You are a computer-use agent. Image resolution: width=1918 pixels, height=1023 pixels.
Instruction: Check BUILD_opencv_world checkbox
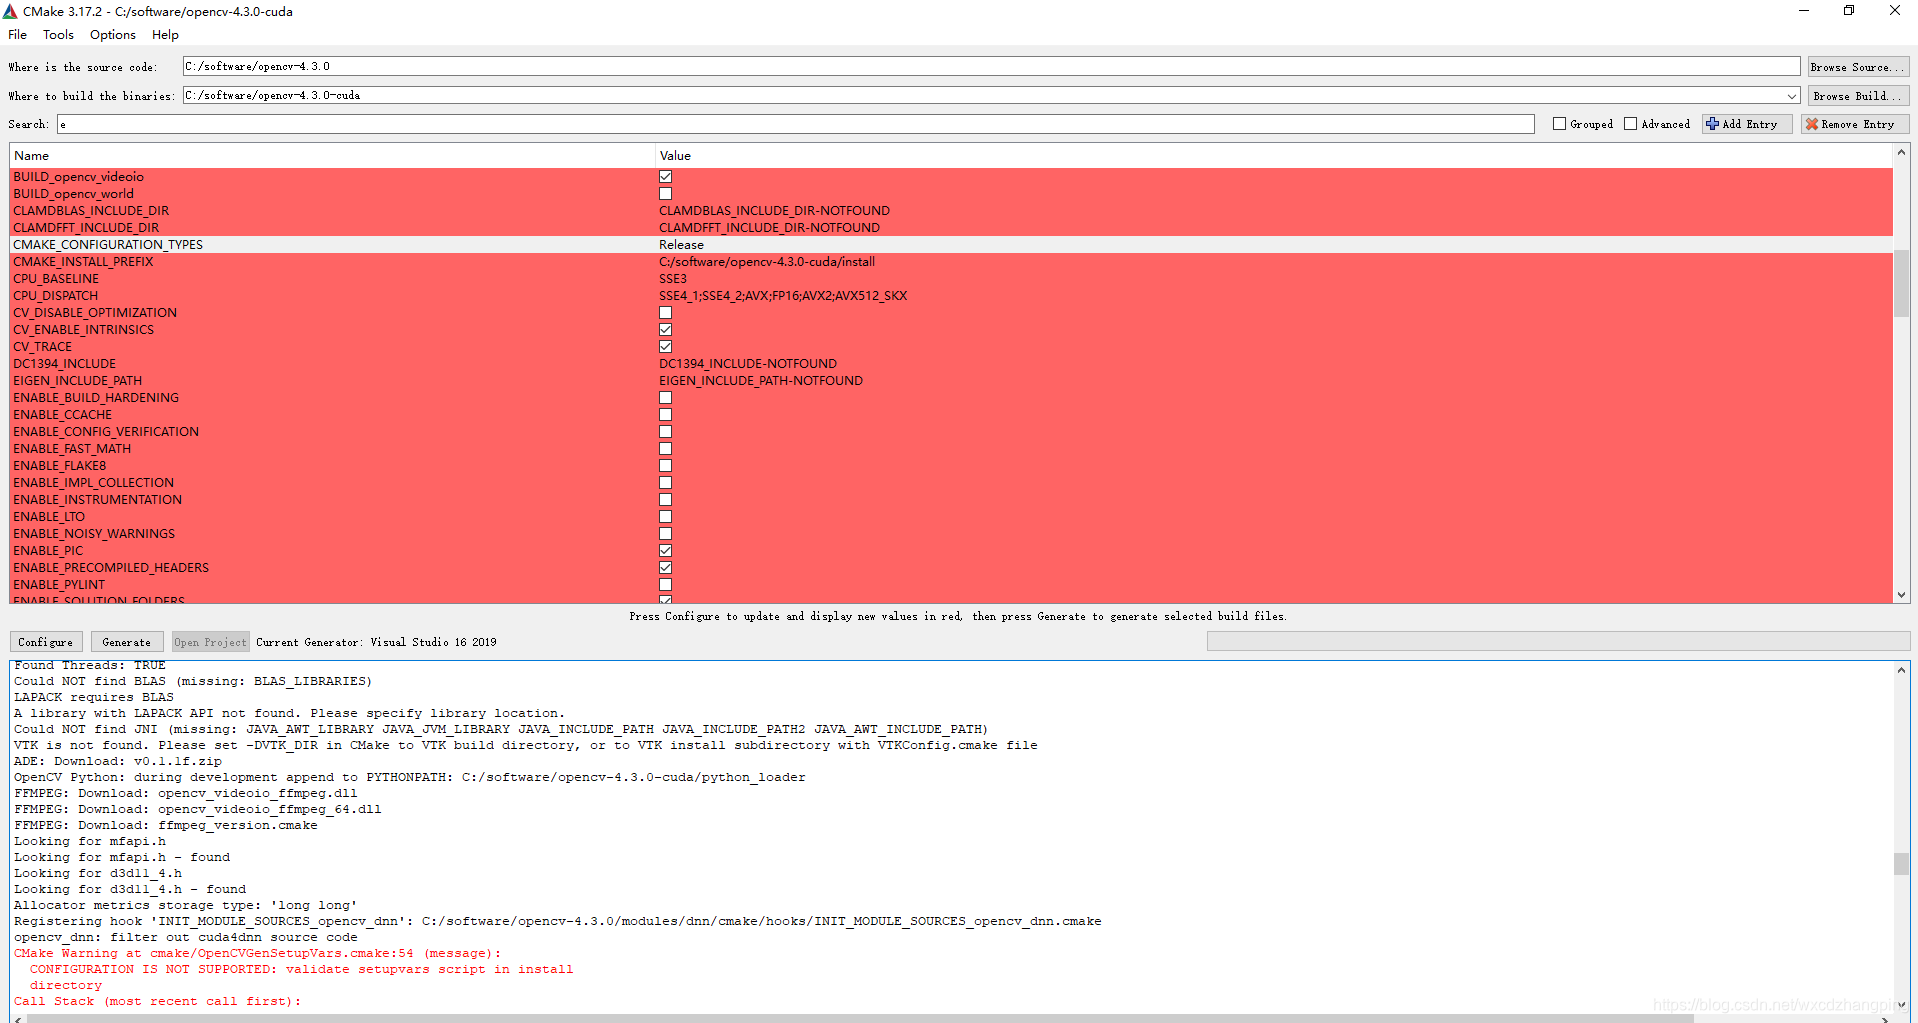coord(665,194)
